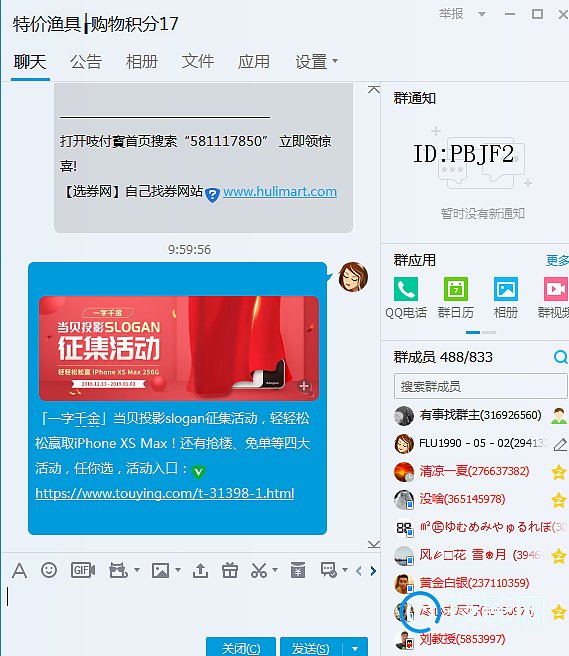Viewport: 569px width, 656px height.
Task: Click the 发送(S) button
Action: tap(311, 648)
